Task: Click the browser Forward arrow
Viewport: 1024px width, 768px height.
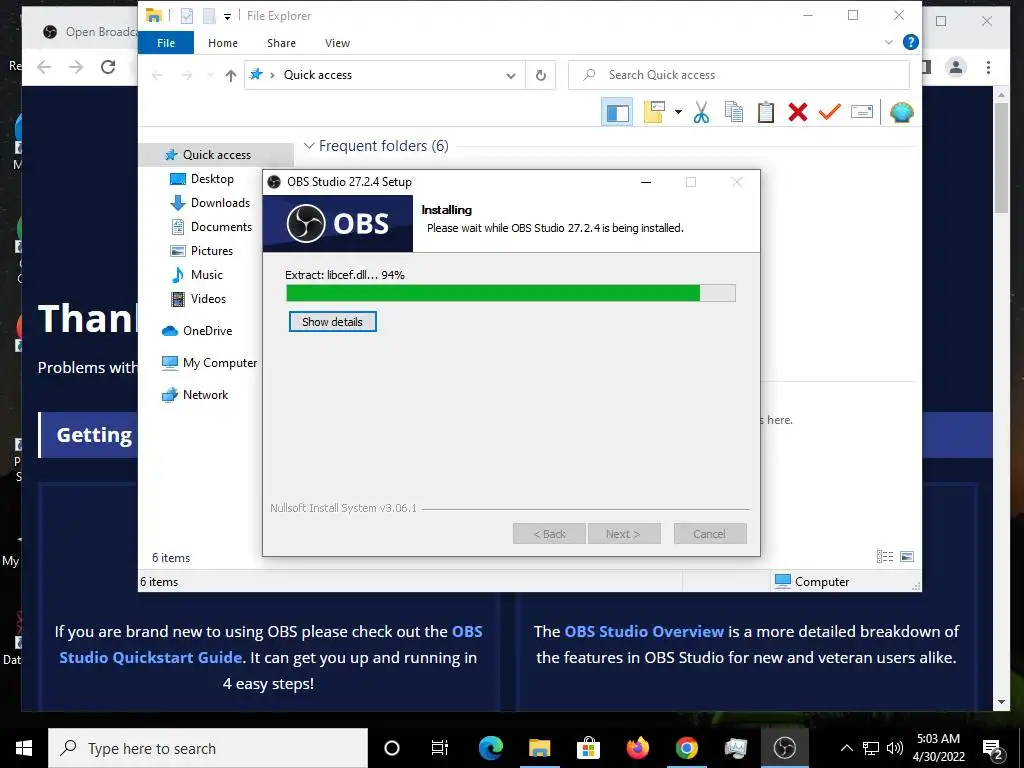Action: (76, 67)
